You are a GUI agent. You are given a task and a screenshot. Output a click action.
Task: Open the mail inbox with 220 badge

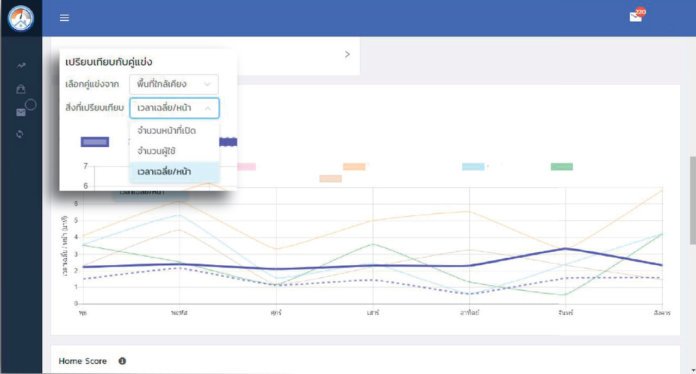[636, 16]
